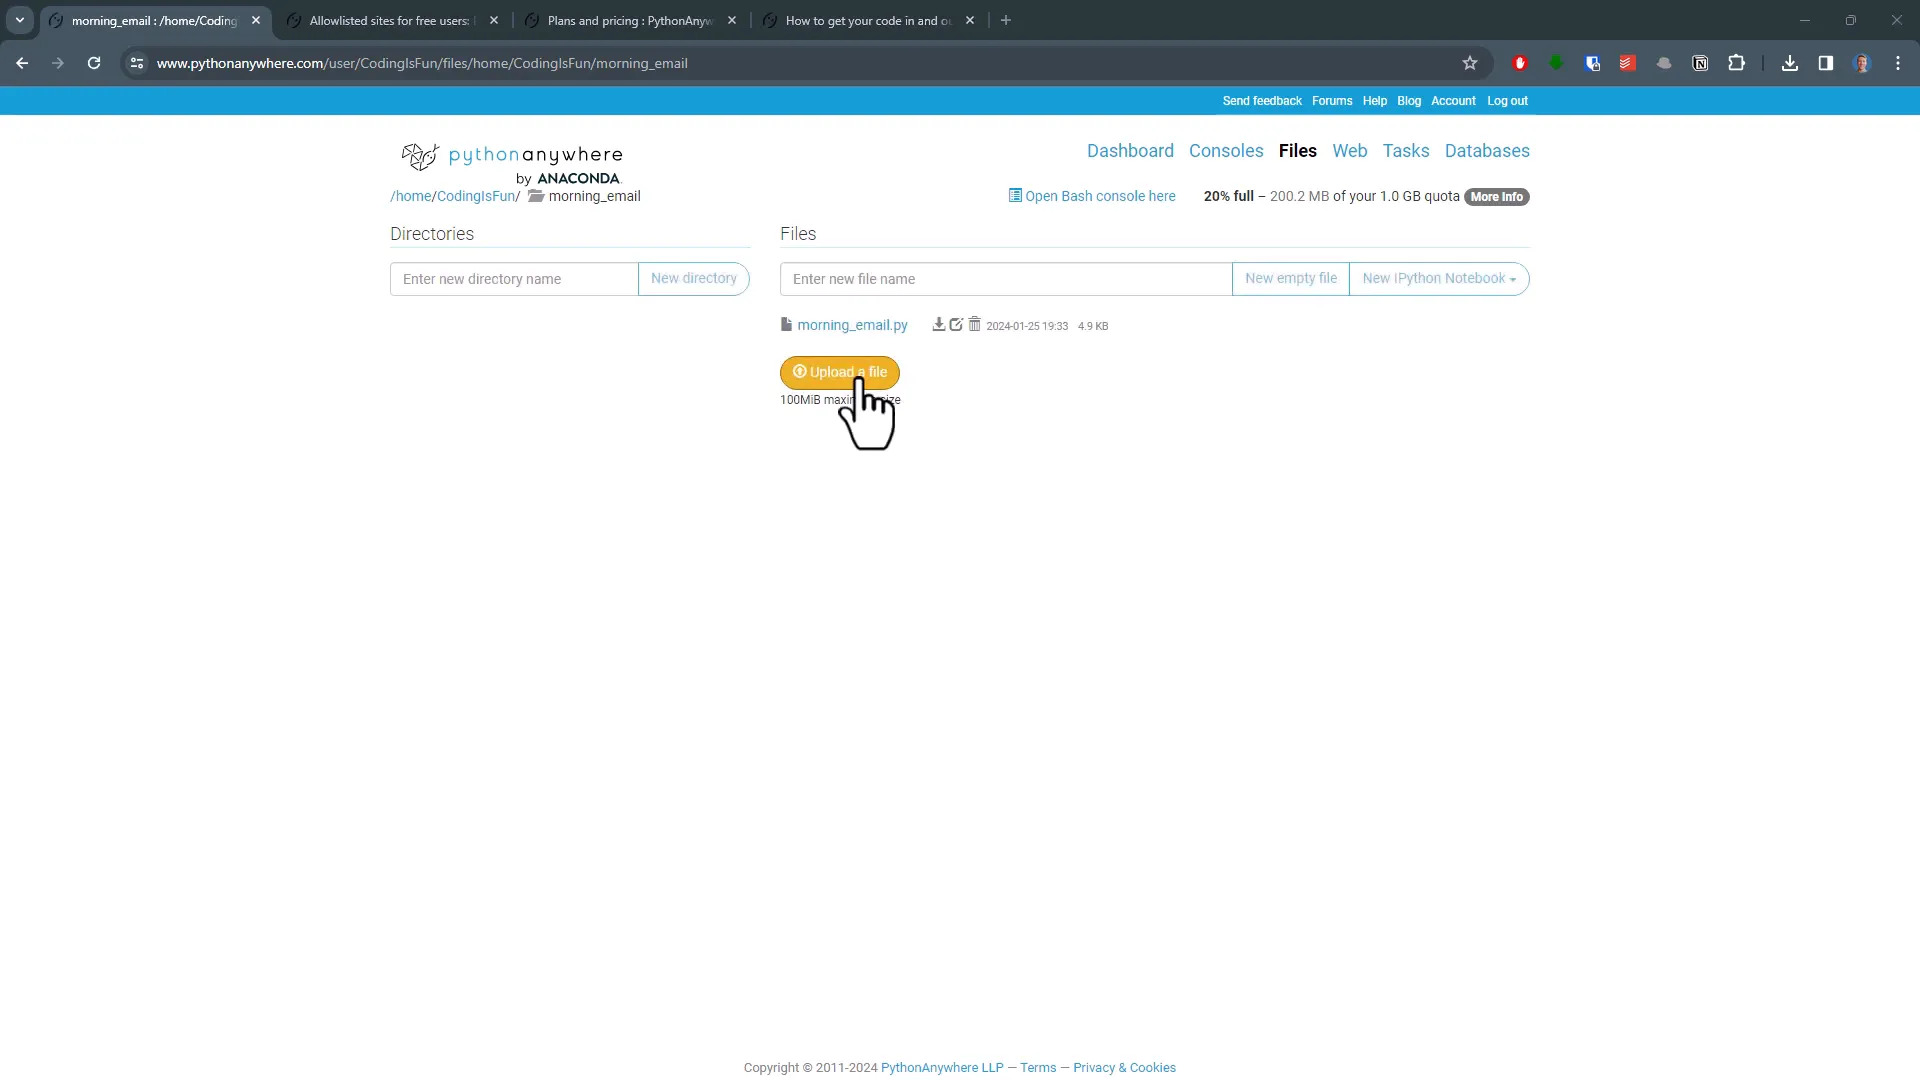Open the Todoist extension

point(1627,62)
